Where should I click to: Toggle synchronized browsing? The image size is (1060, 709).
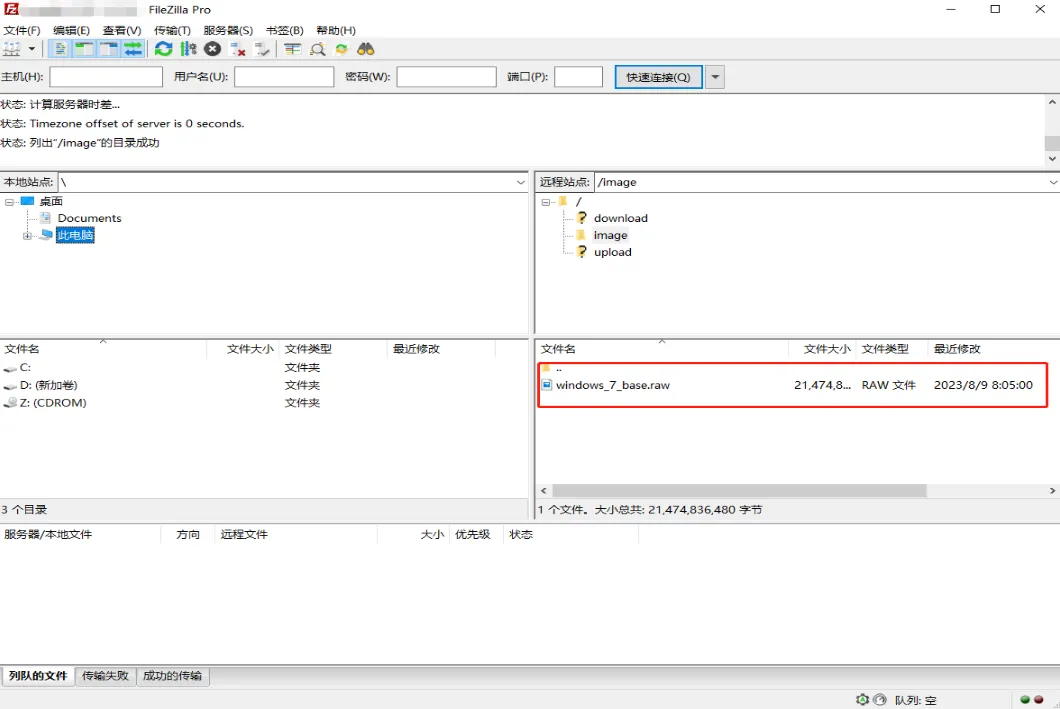point(343,49)
